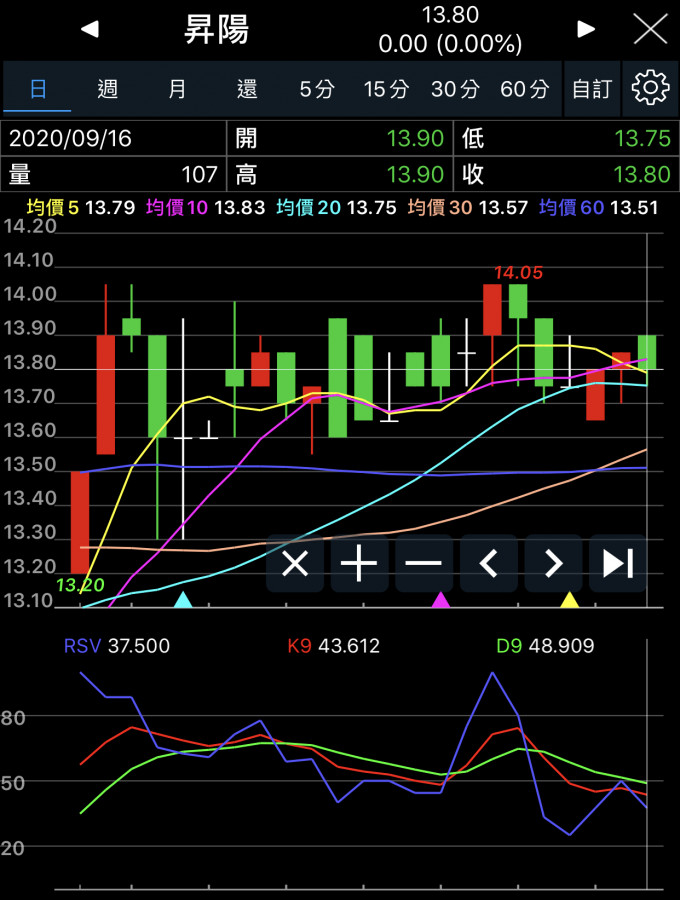The height and width of the screenshot is (900, 680).
Task: Switch to 週 weekly chart tab
Action: (x=108, y=89)
